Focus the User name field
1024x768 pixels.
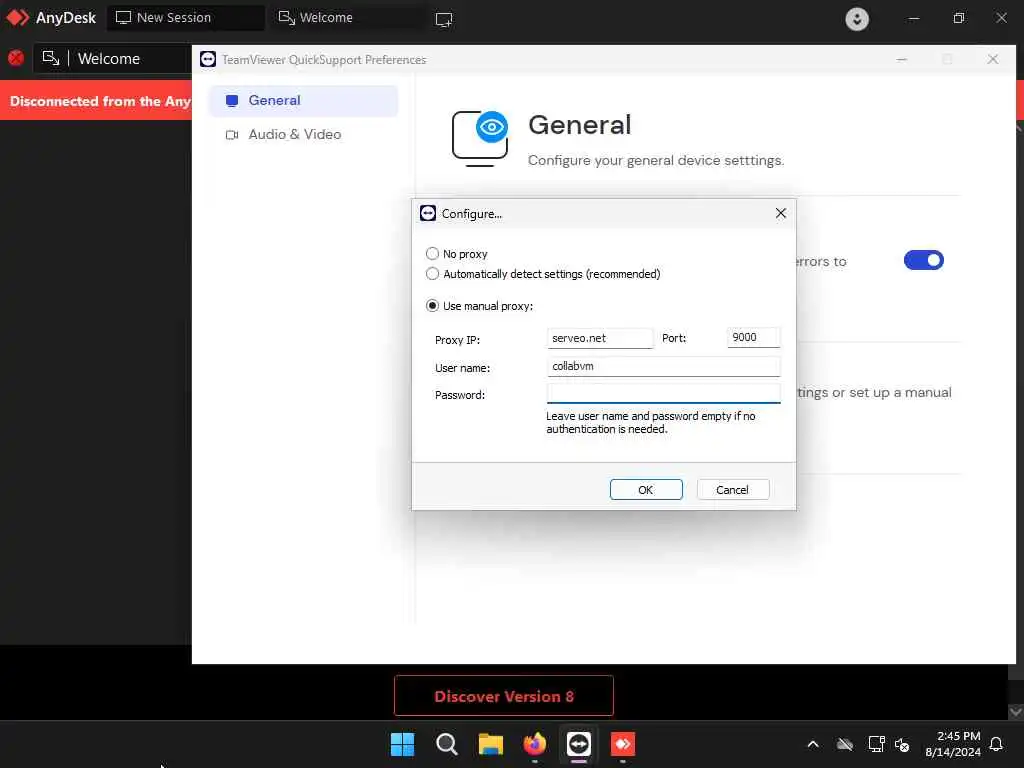click(664, 366)
